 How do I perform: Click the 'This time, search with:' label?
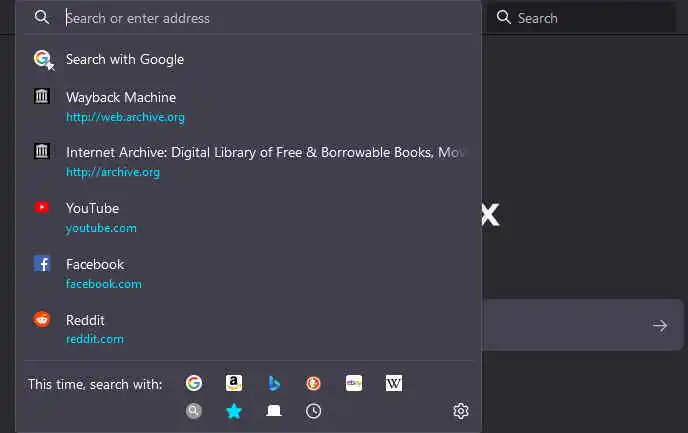pos(95,384)
